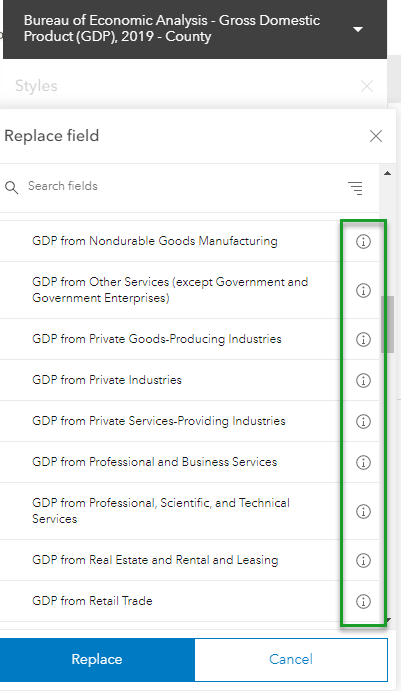
Task: Open the field sort options icon
Action: [x=355, y=188]
